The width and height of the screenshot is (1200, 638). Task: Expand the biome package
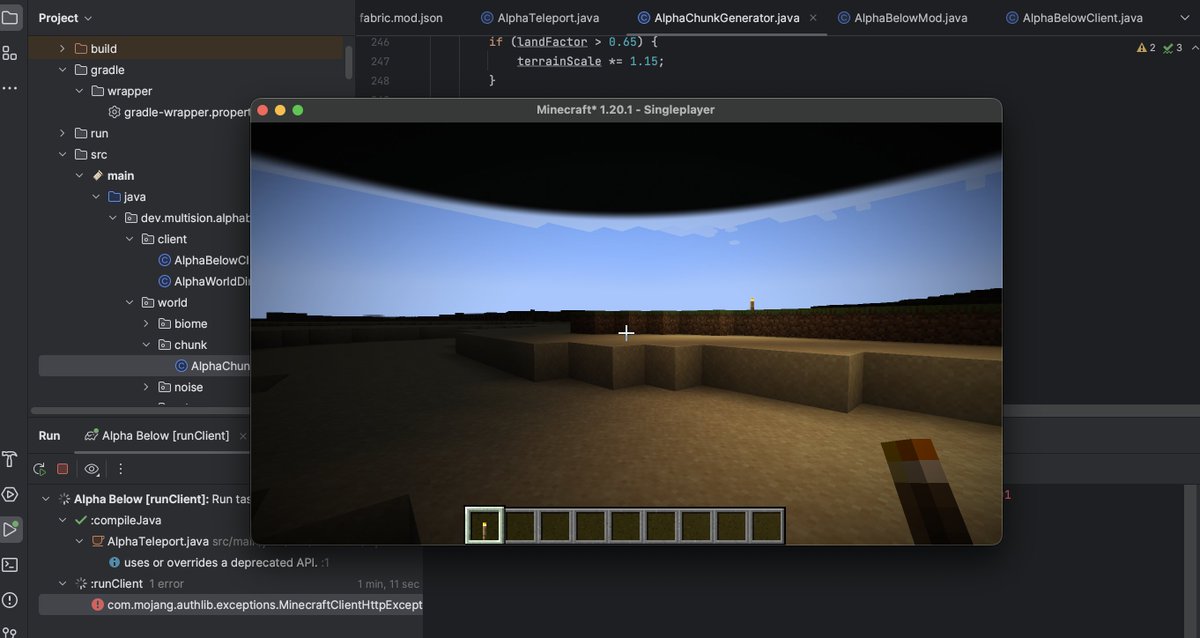click(x=147, y=324)
